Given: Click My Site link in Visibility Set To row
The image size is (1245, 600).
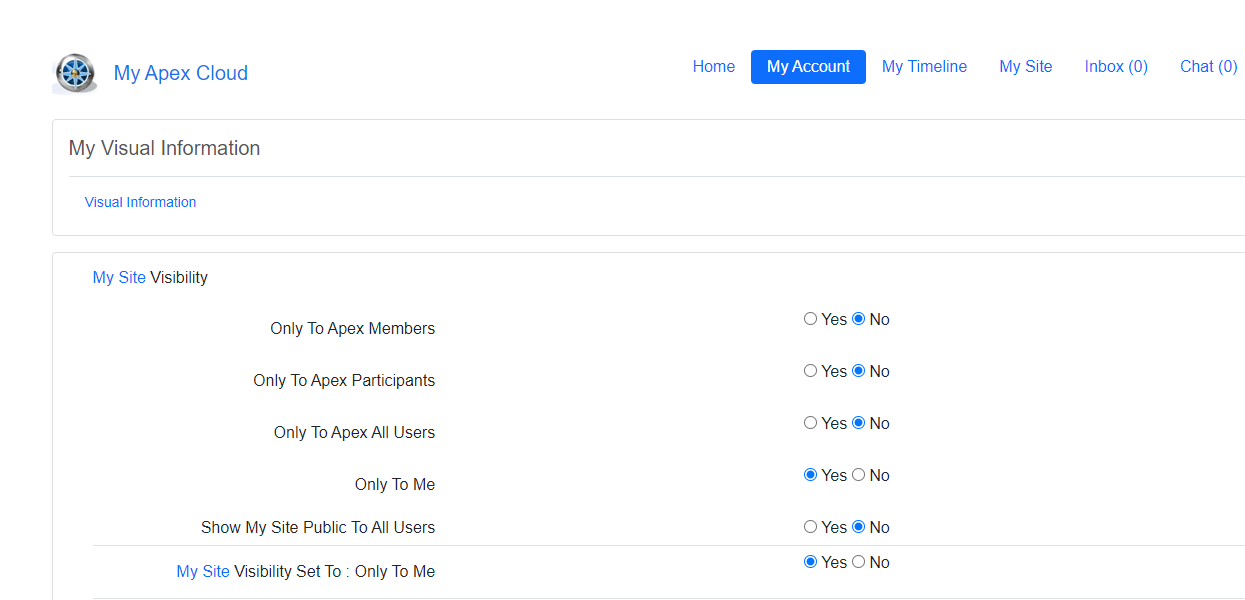Looking at the screenshot, I should click(x=203, y=572).
